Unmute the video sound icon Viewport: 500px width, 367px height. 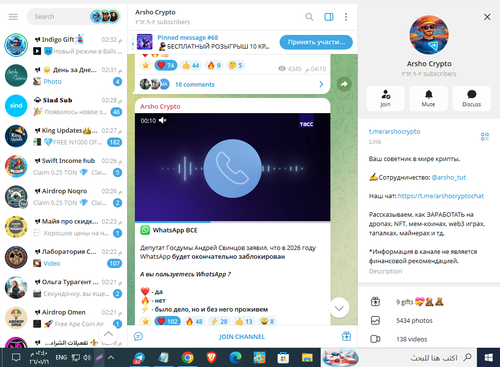tap(163, 120)
